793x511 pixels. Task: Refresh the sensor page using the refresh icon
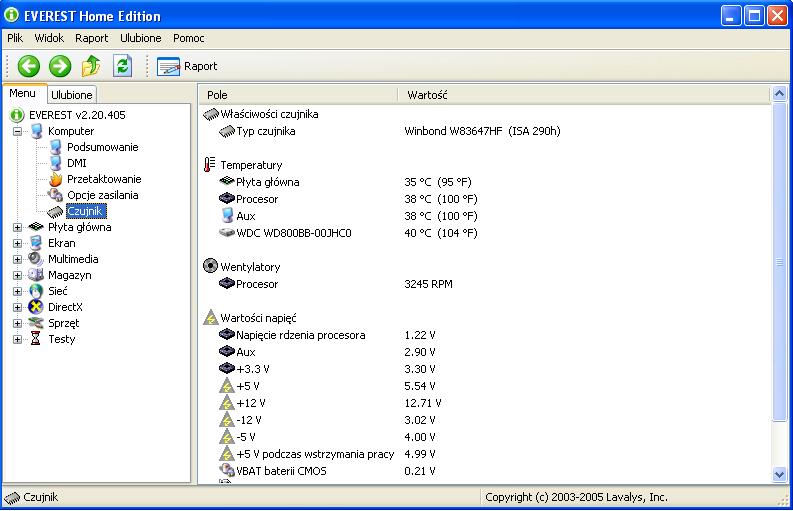(122, 66)
